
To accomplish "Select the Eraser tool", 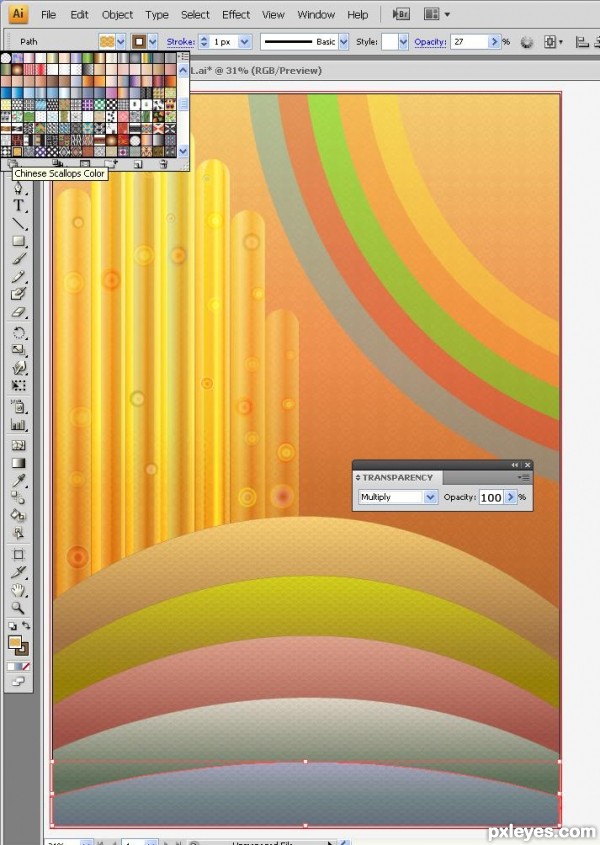I will coord(18,312).
